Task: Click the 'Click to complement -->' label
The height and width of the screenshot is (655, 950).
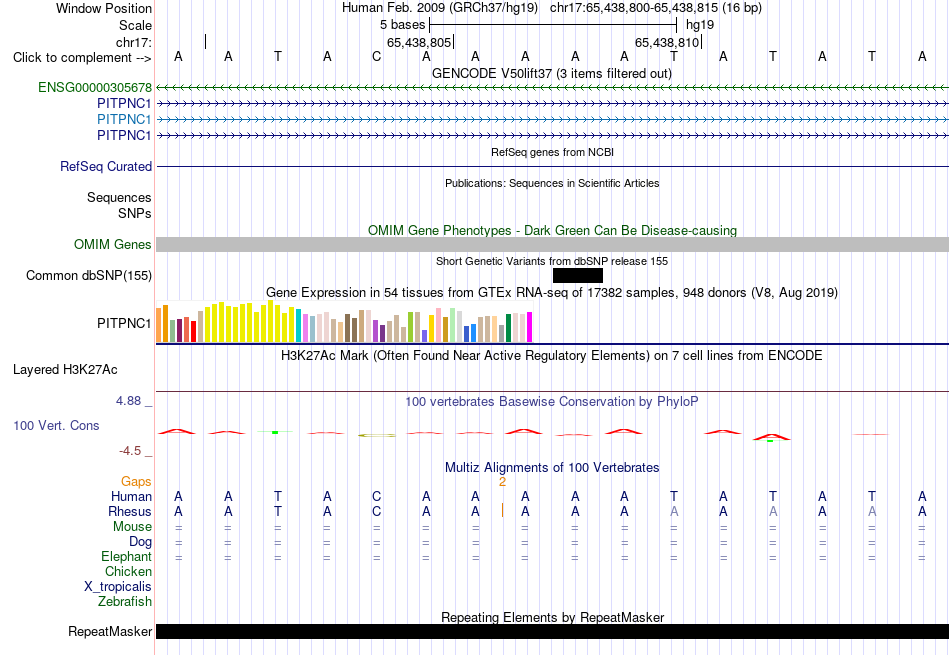Action: click(x=82, y=58)
